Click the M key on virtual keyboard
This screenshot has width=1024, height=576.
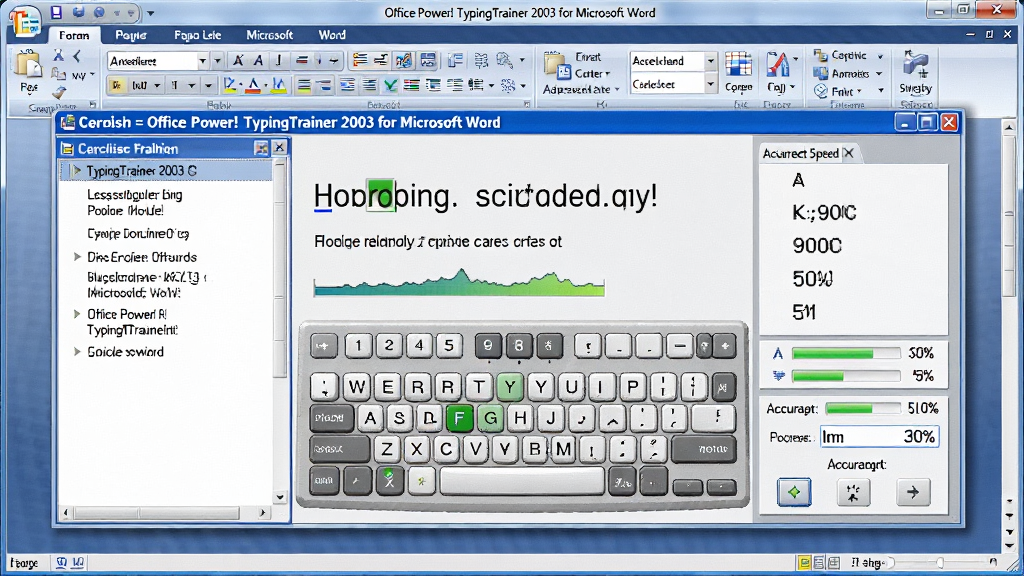562,449
